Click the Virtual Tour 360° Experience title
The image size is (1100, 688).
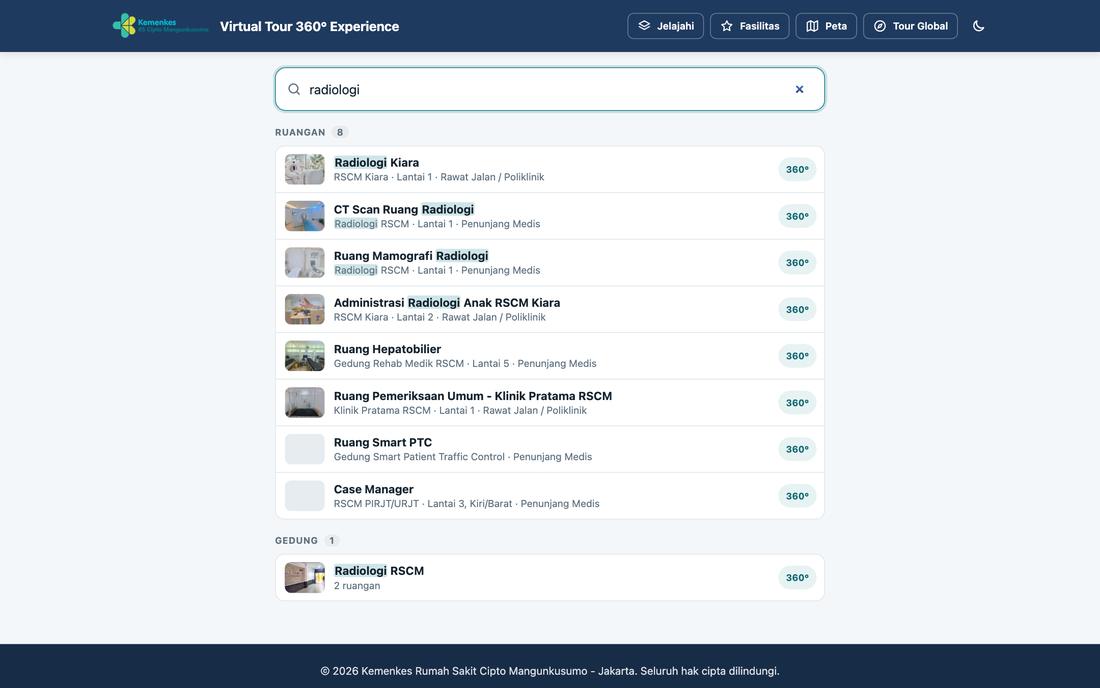309,26
